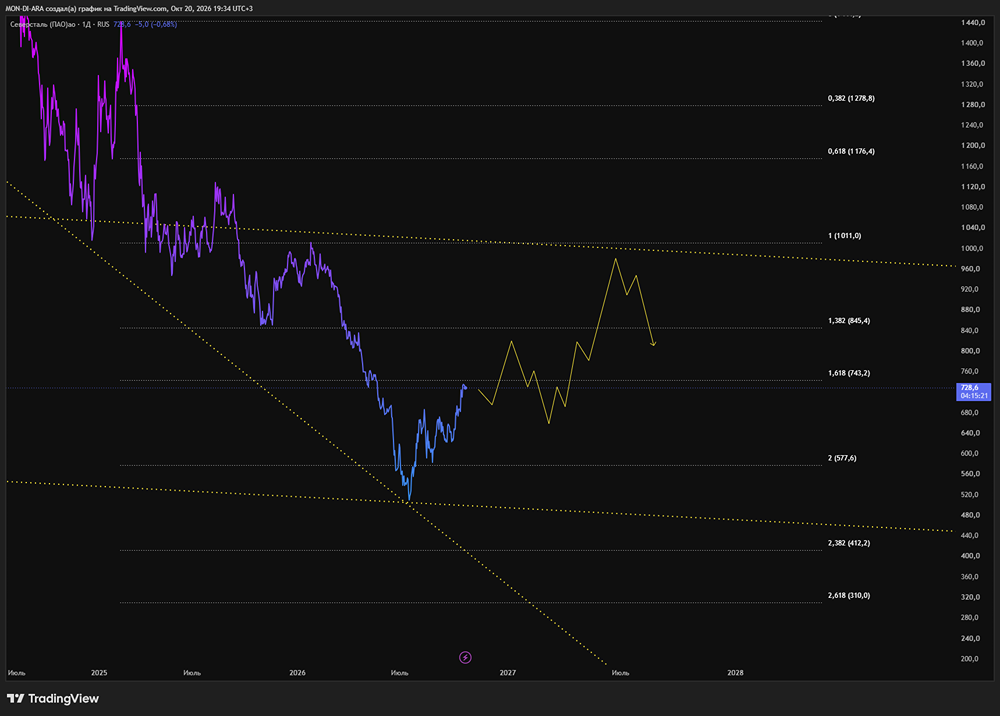
Task: Click the 1 440,0 price axis label
Action: [973, 23]
